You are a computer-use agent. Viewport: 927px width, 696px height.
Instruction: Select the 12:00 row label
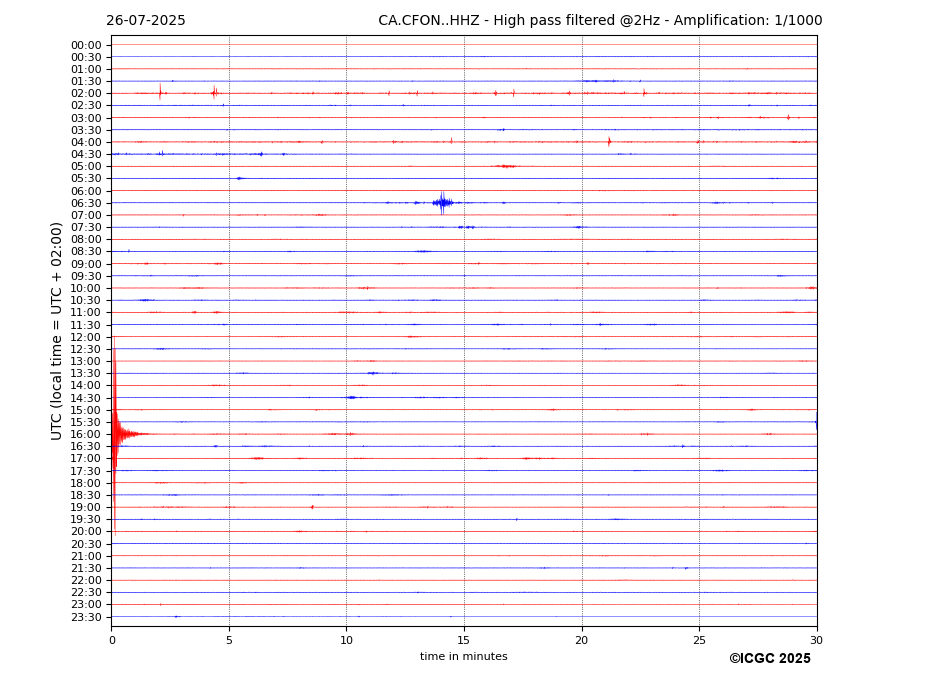(86, 337)
